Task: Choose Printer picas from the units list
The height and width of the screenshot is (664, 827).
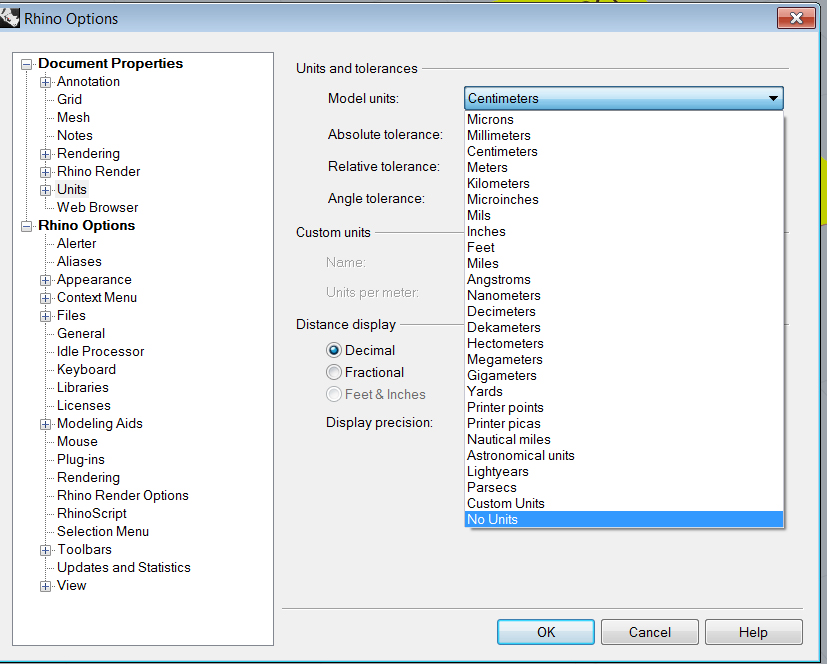Action: (x=623, y=424)
